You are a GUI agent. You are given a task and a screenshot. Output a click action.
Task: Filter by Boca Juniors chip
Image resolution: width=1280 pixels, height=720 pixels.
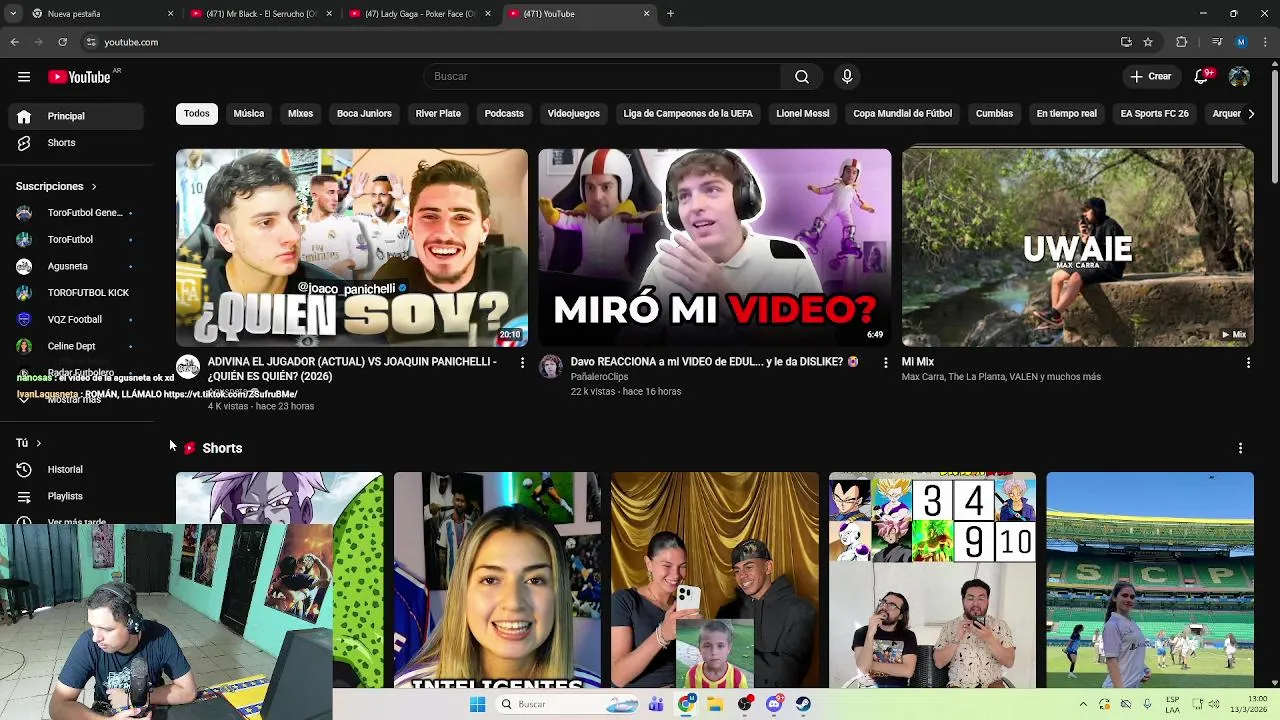(x=364, y=114)
